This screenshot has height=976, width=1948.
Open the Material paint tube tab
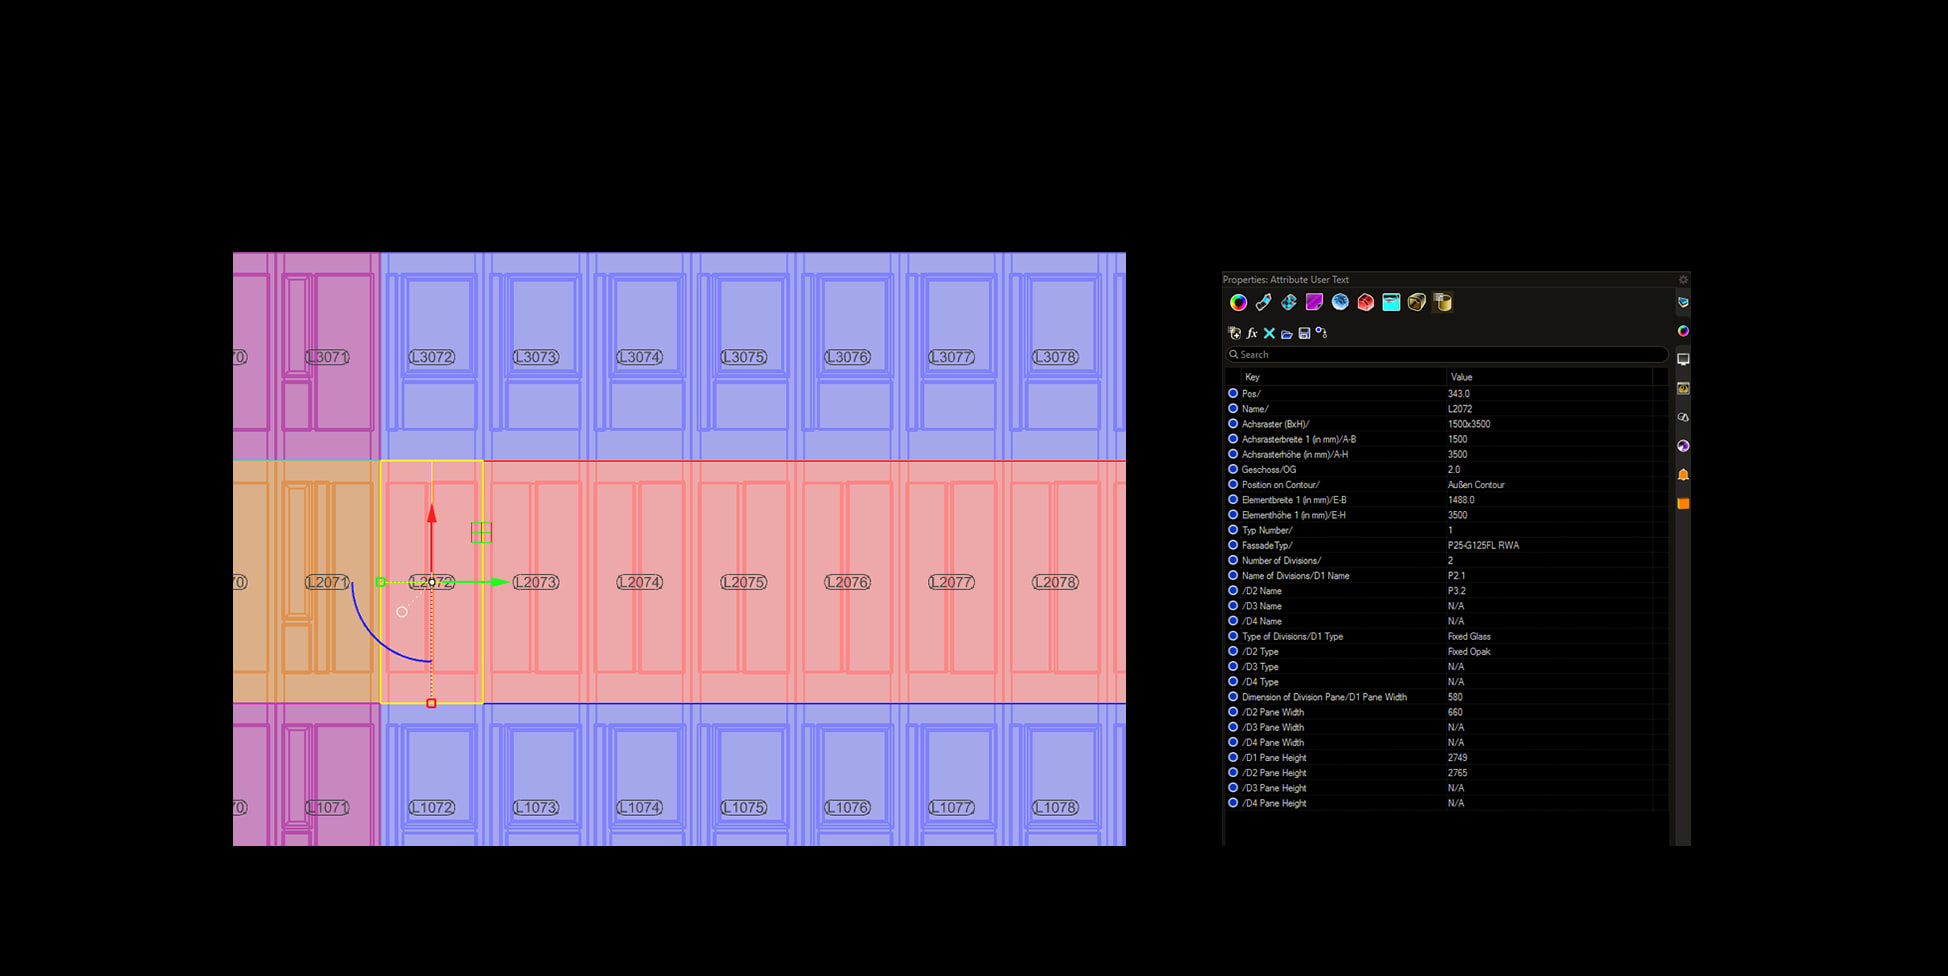tap(1264, 302)
